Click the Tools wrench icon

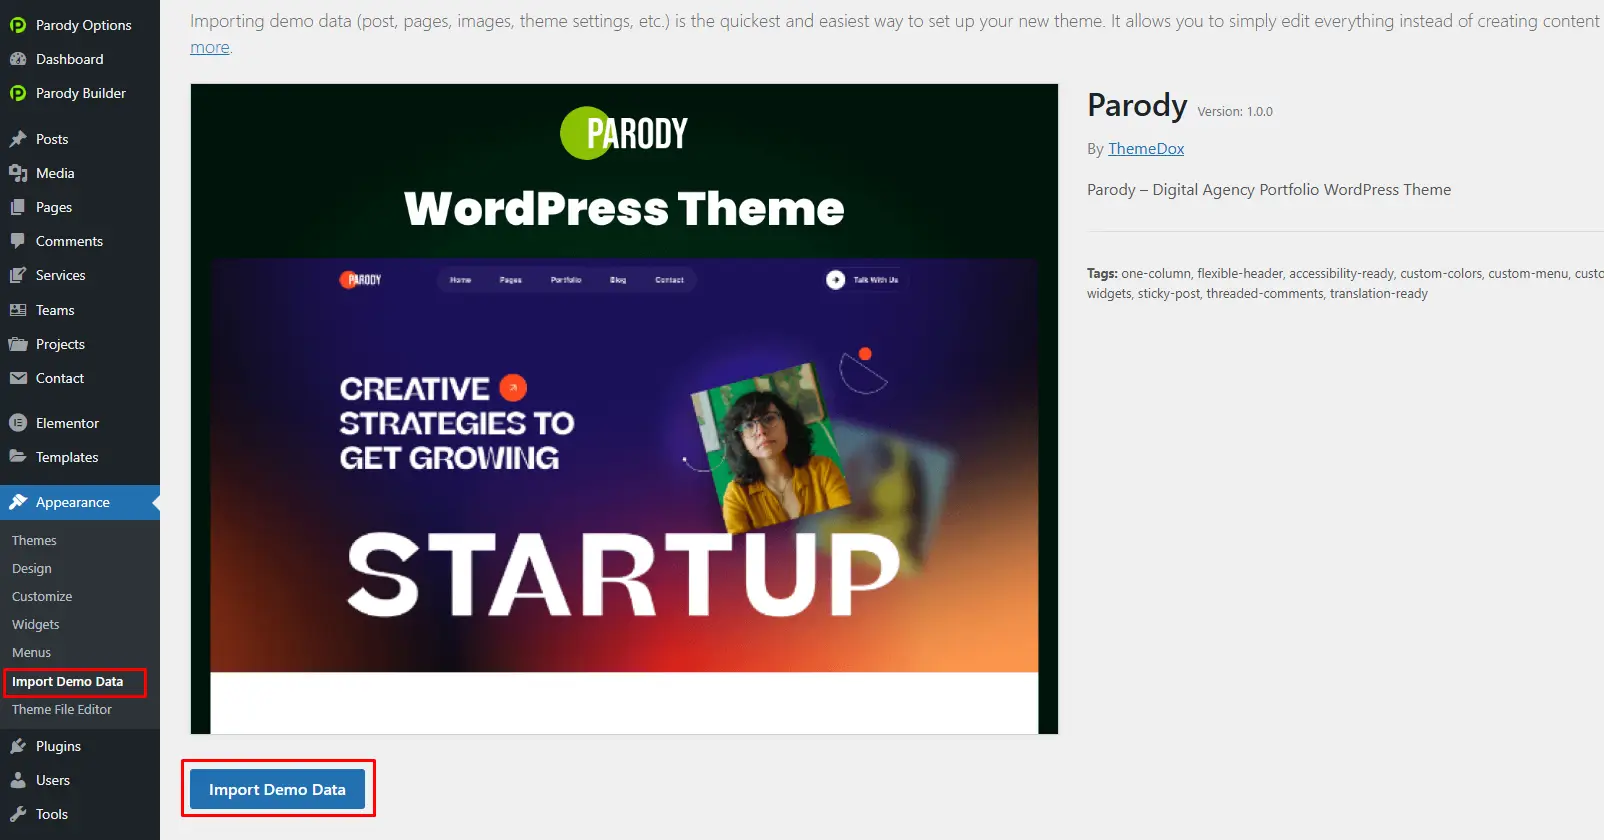coord(18,814)
